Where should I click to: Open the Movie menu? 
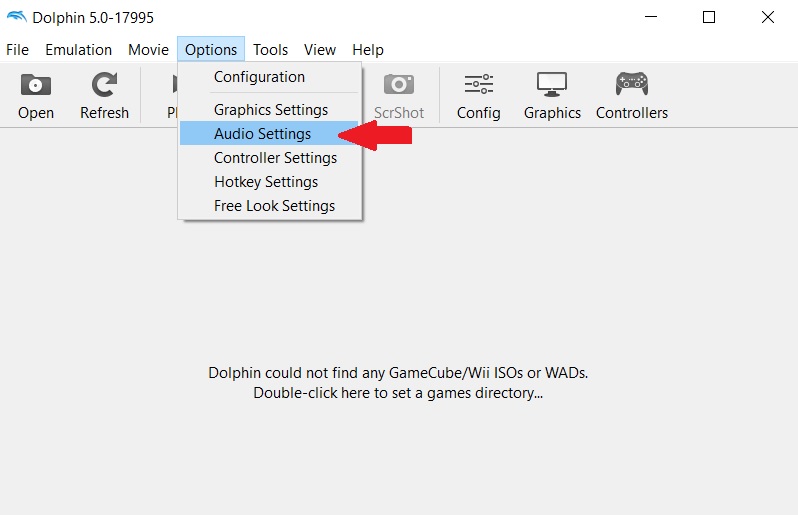148,50
